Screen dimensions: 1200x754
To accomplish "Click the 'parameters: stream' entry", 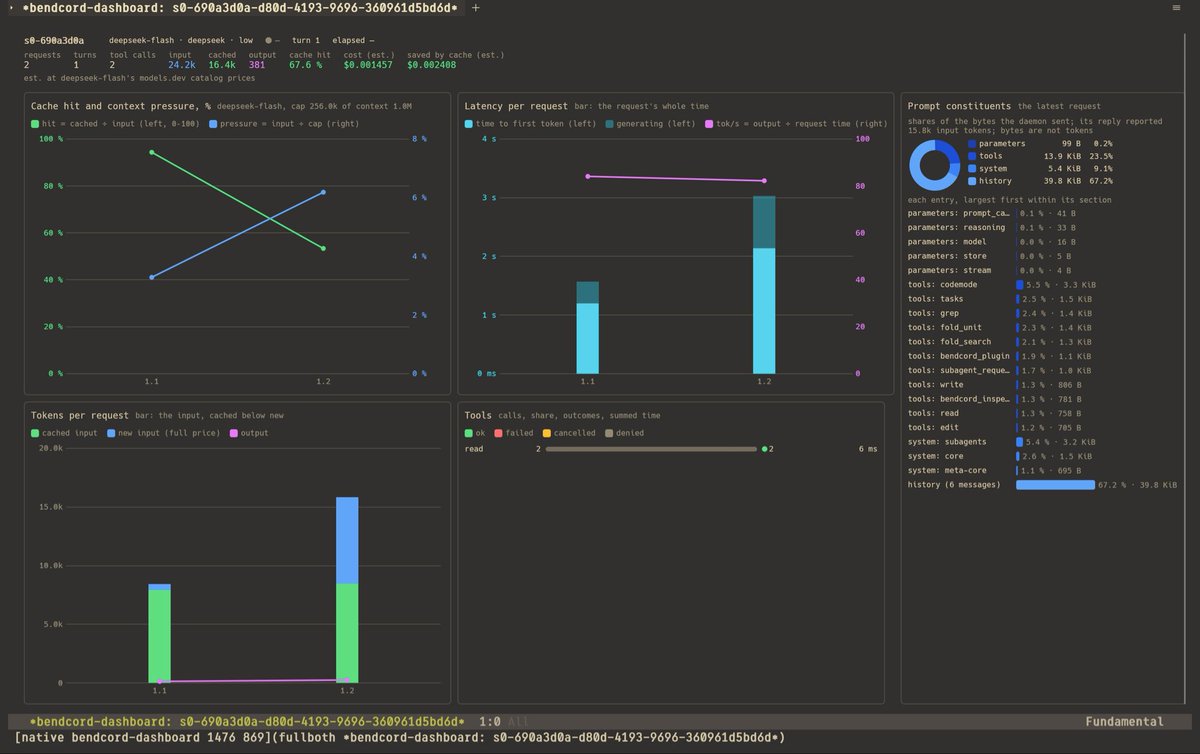I will pyautogui.click(x=950, y=270).
